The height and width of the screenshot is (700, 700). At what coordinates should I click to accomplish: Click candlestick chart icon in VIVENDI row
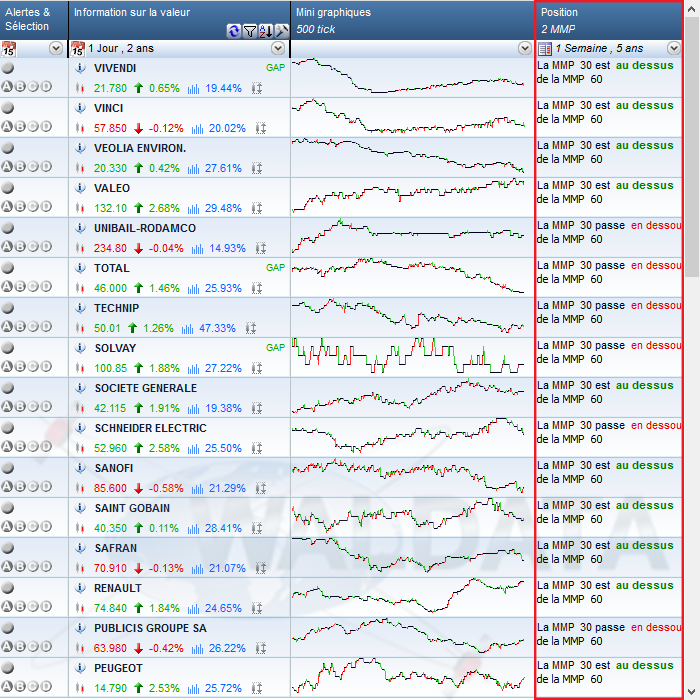pyautogui.click(x=80, y=88)
